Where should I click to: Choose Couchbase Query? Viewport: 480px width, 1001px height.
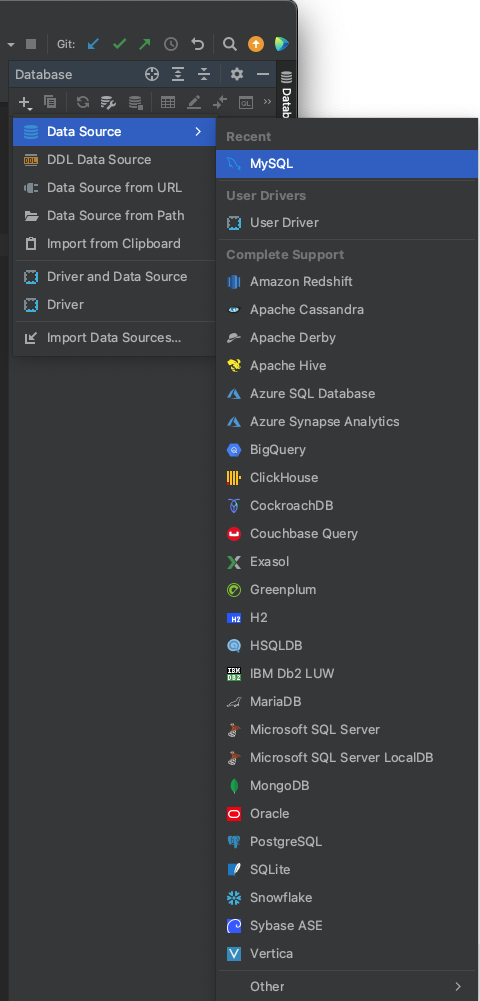click(347, 534)
